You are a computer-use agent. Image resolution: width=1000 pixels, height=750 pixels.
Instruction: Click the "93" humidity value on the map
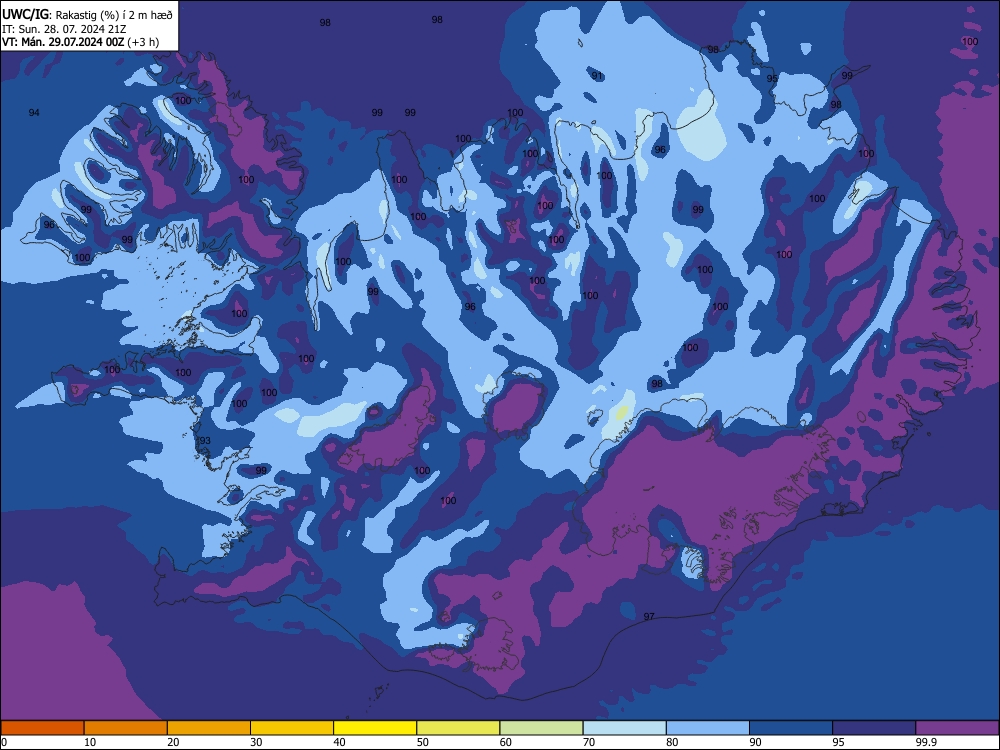[205, 441]
